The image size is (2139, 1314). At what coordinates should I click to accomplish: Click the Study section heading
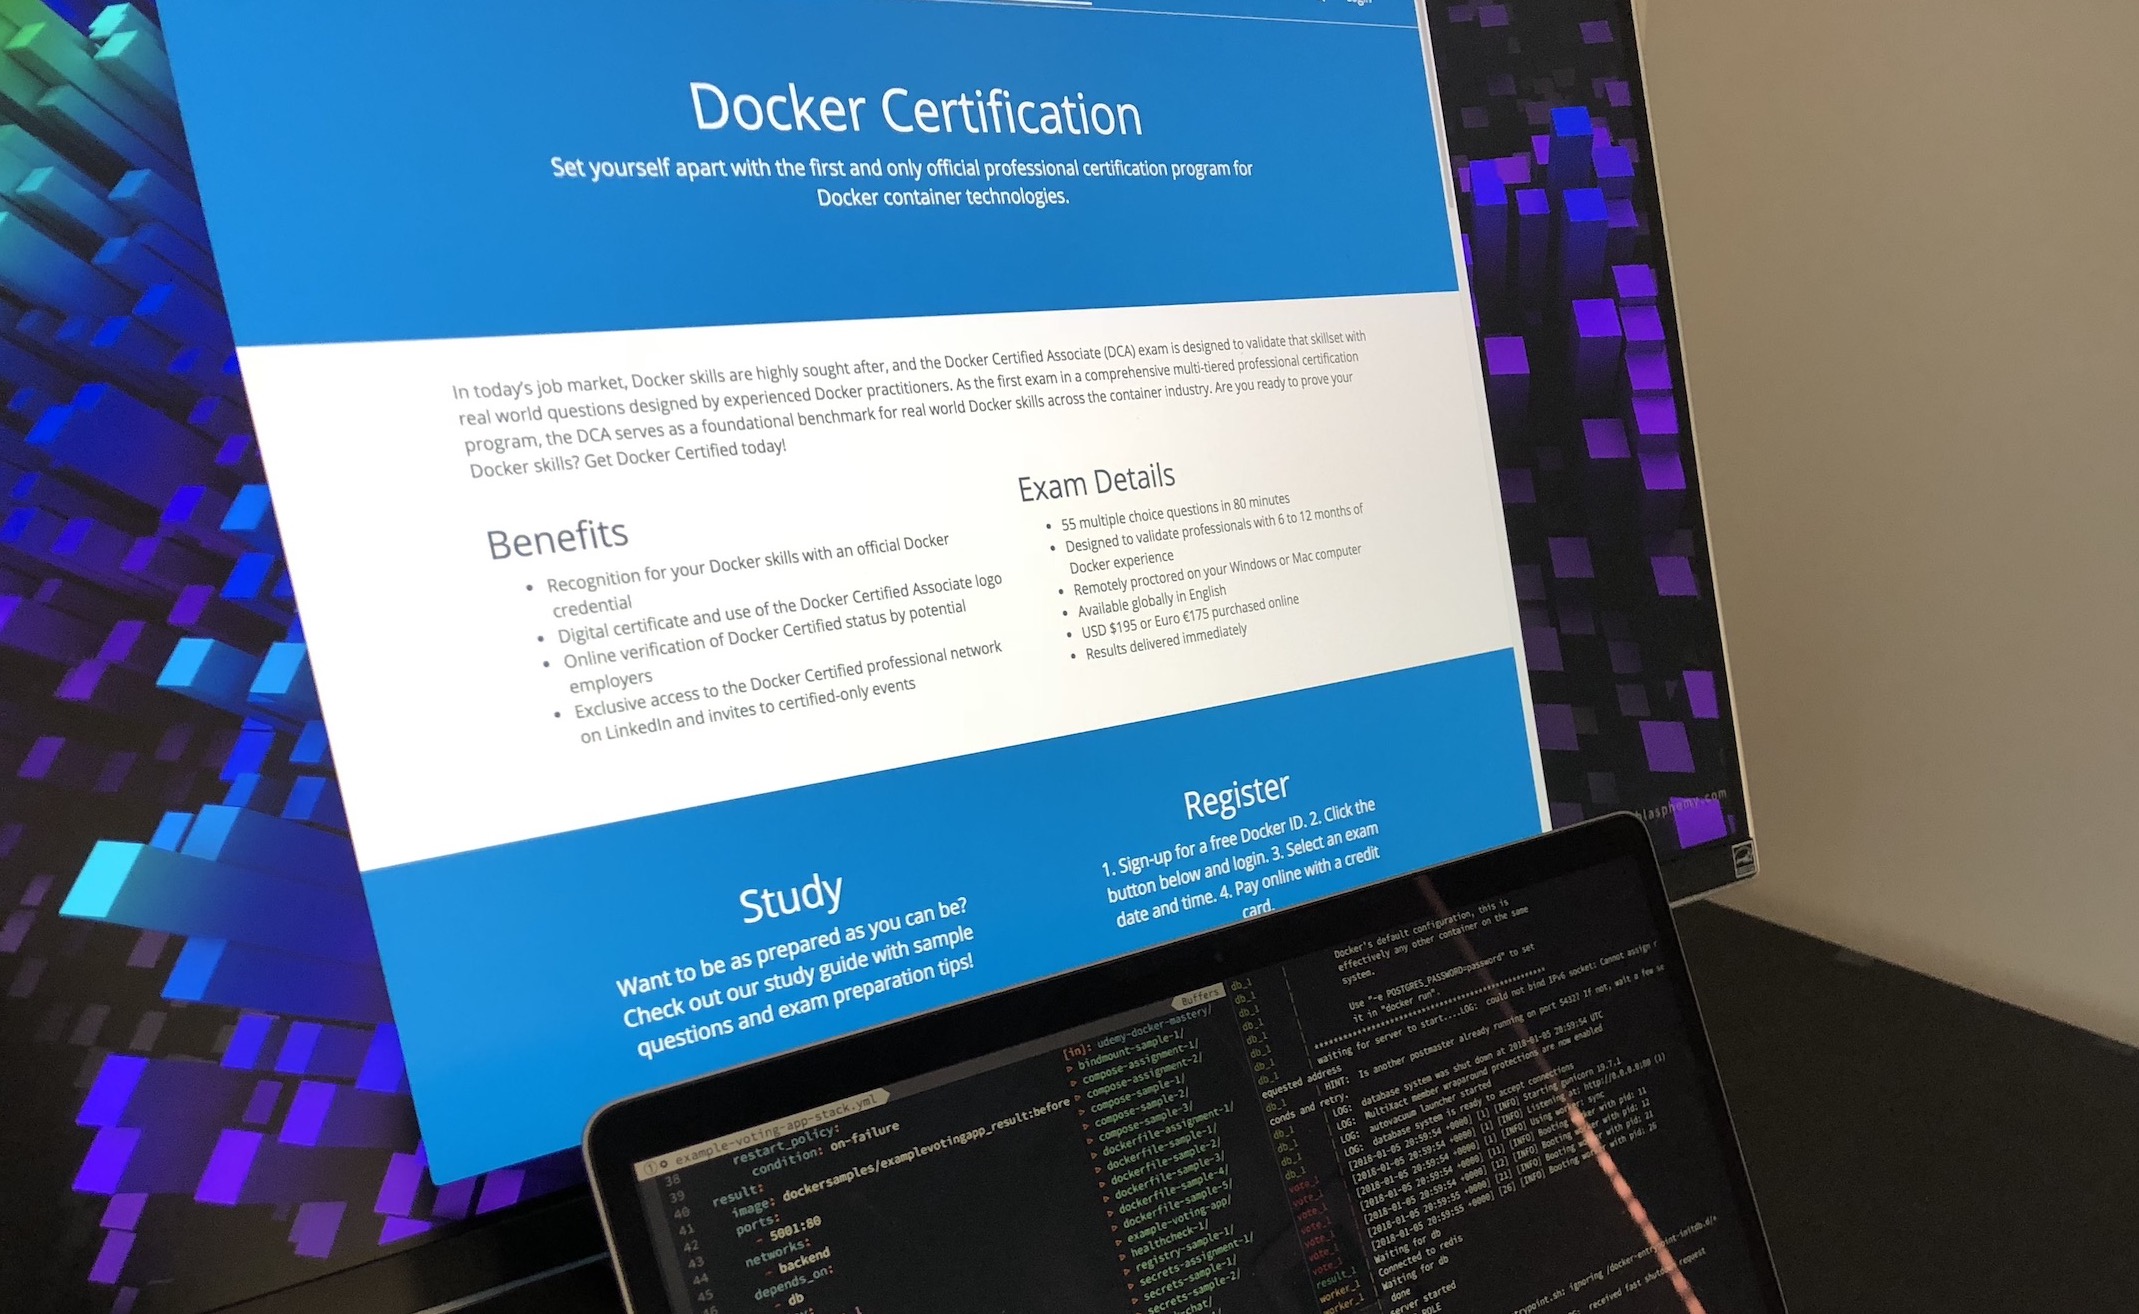pos(790,897)
